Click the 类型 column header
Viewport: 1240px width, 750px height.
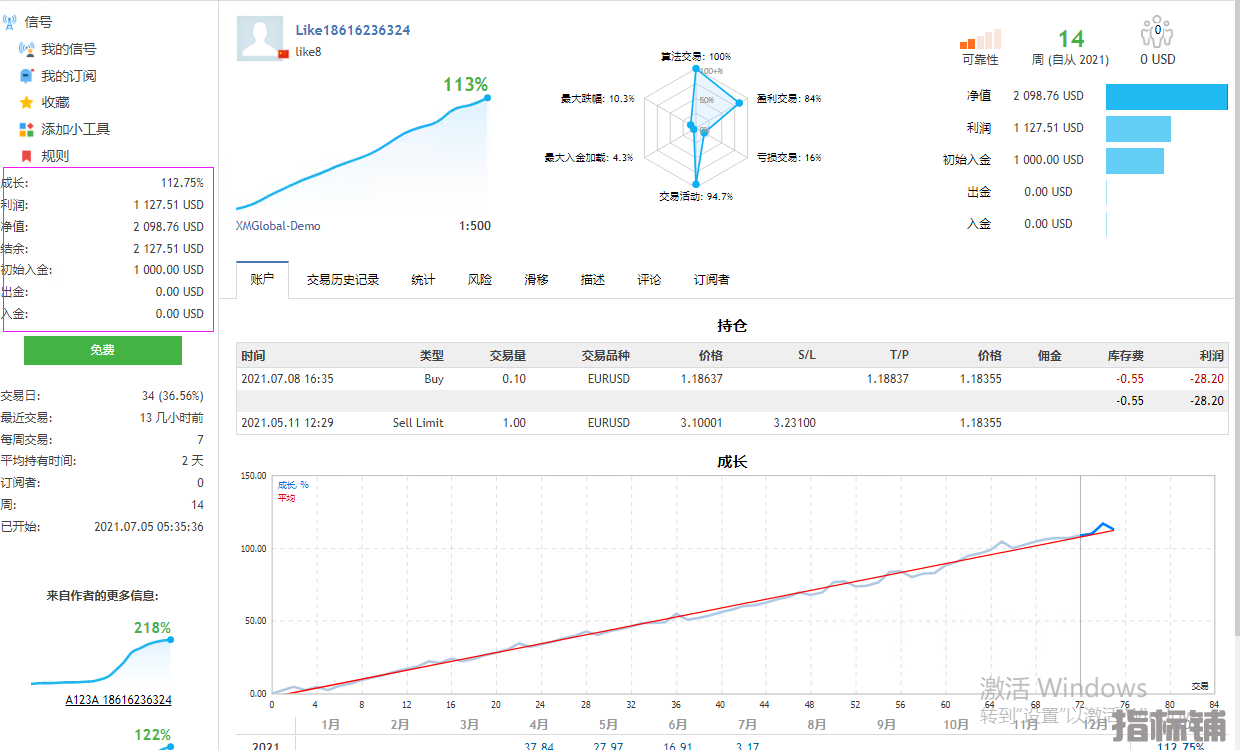(x=432, y=356)
